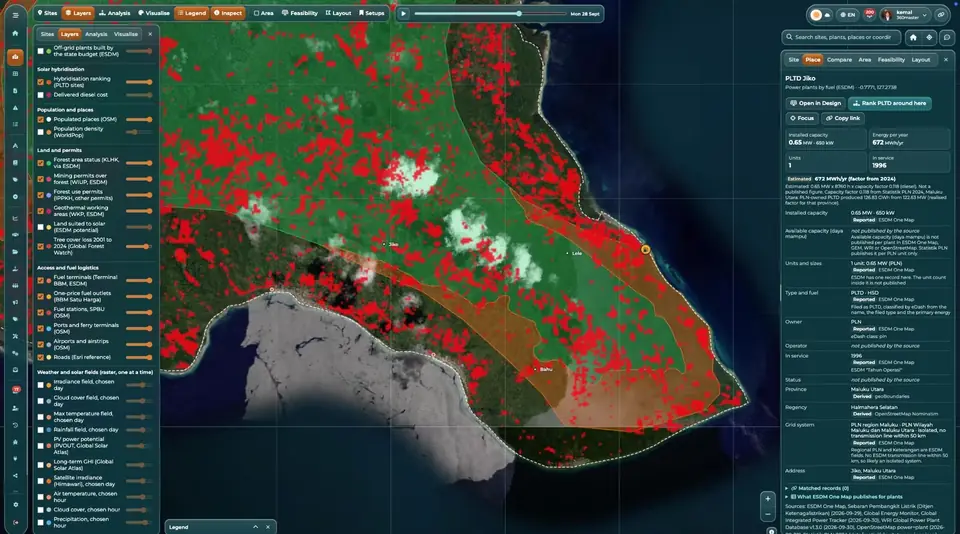Open the kemal user account dropdown
The image size is (960, 534).
pos(905,15)
